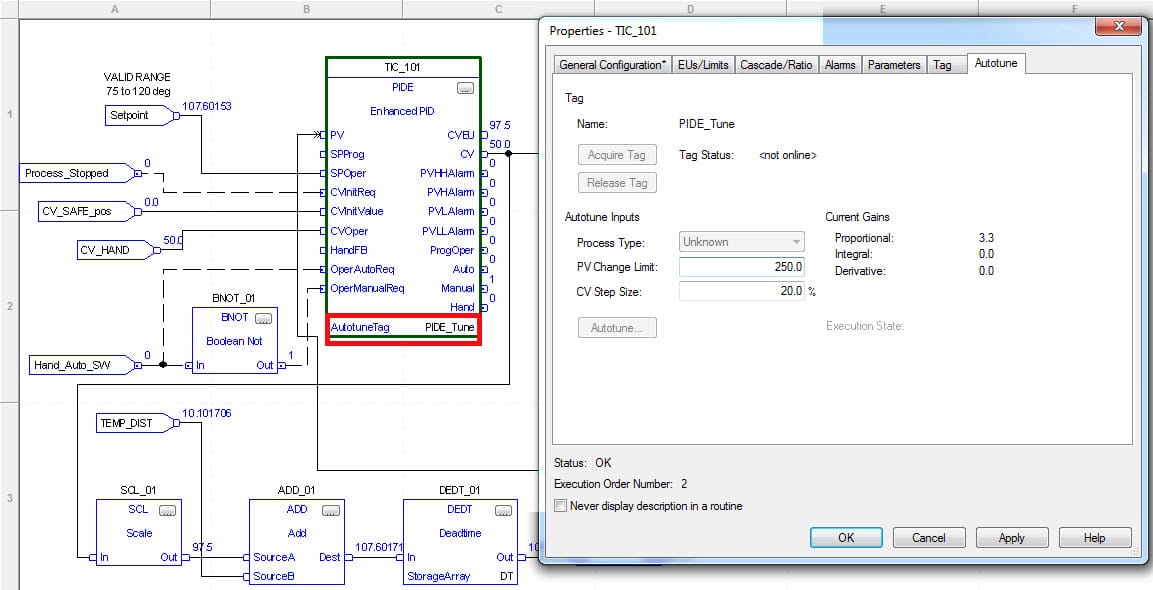
Task: Click the TEMP_DIST value 10.101706
Action: 207,413
